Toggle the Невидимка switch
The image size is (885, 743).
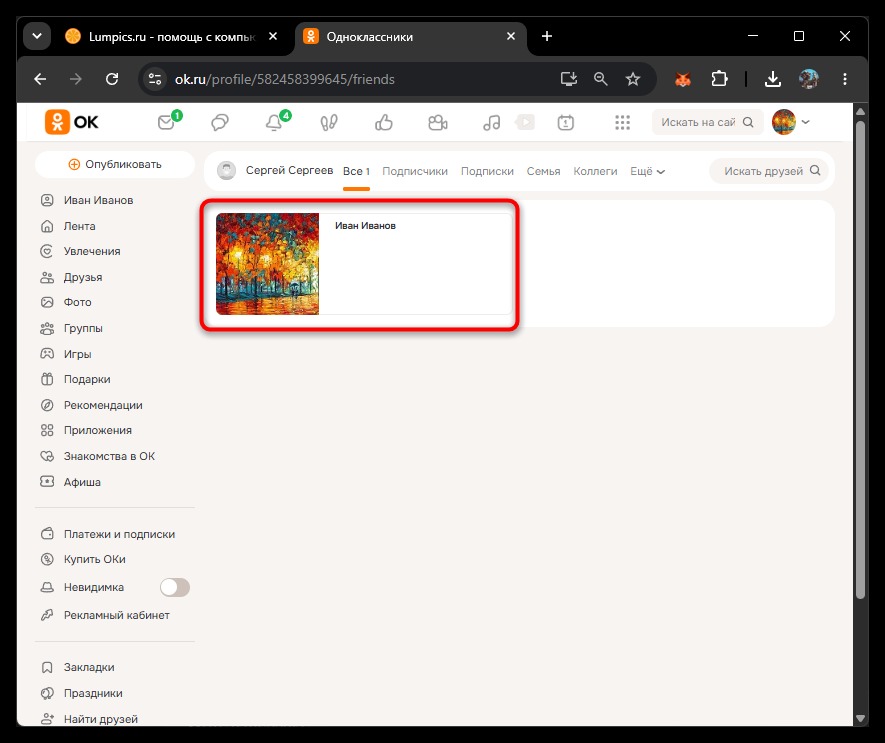(175, 587)
